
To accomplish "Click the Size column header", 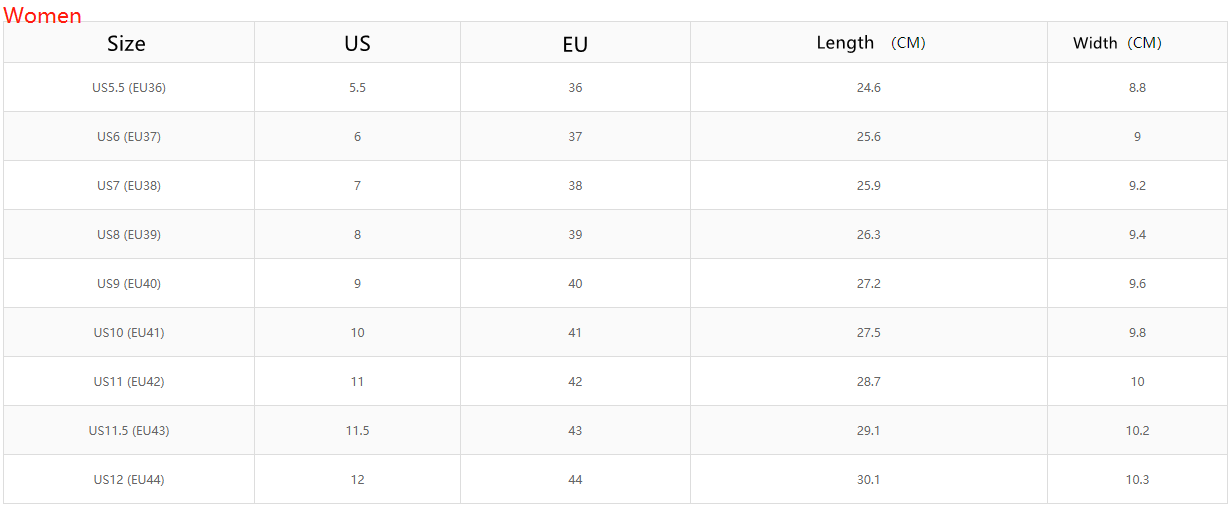I will pos(127,43).
